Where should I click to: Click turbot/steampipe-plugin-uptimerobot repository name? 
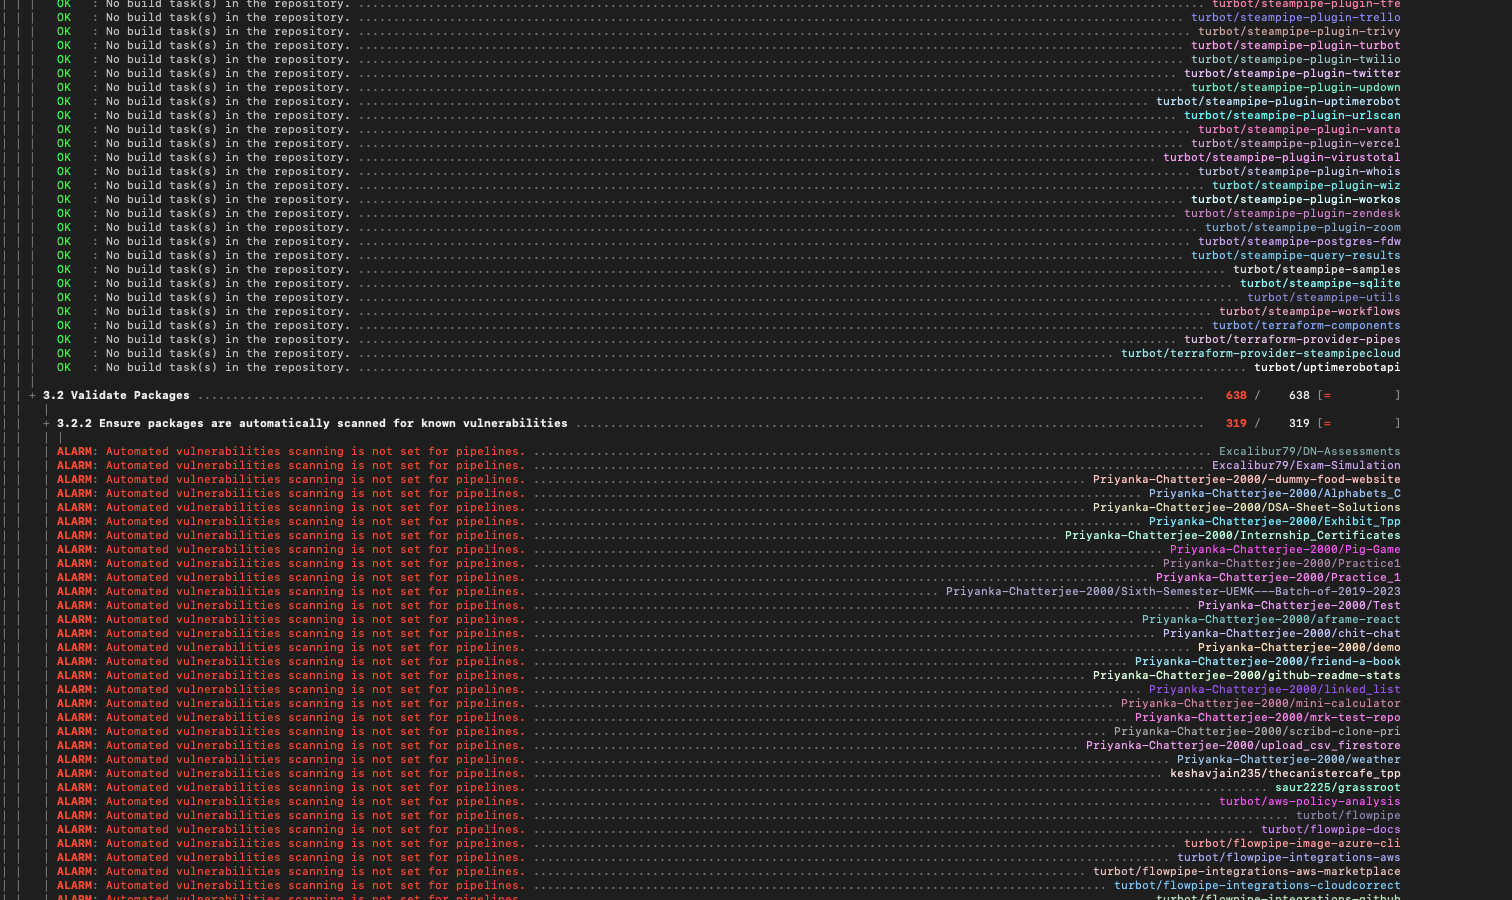pyautogui.click(x=1278, y=102)
